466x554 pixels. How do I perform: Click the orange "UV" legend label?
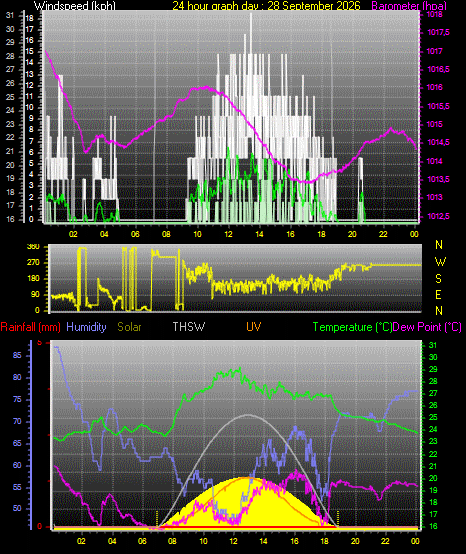pos(254,327)
